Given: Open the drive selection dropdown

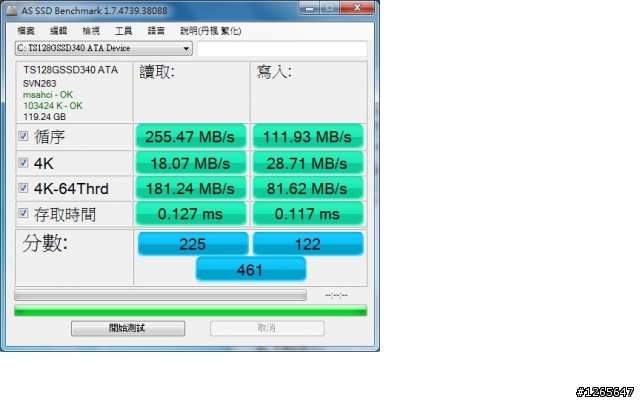Looking at the screenshot, I should click(104, 48).
